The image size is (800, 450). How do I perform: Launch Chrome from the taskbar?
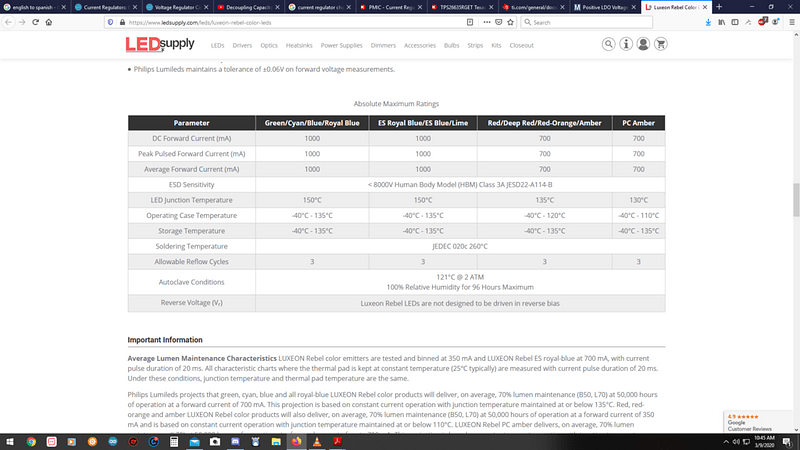(31, 442)
